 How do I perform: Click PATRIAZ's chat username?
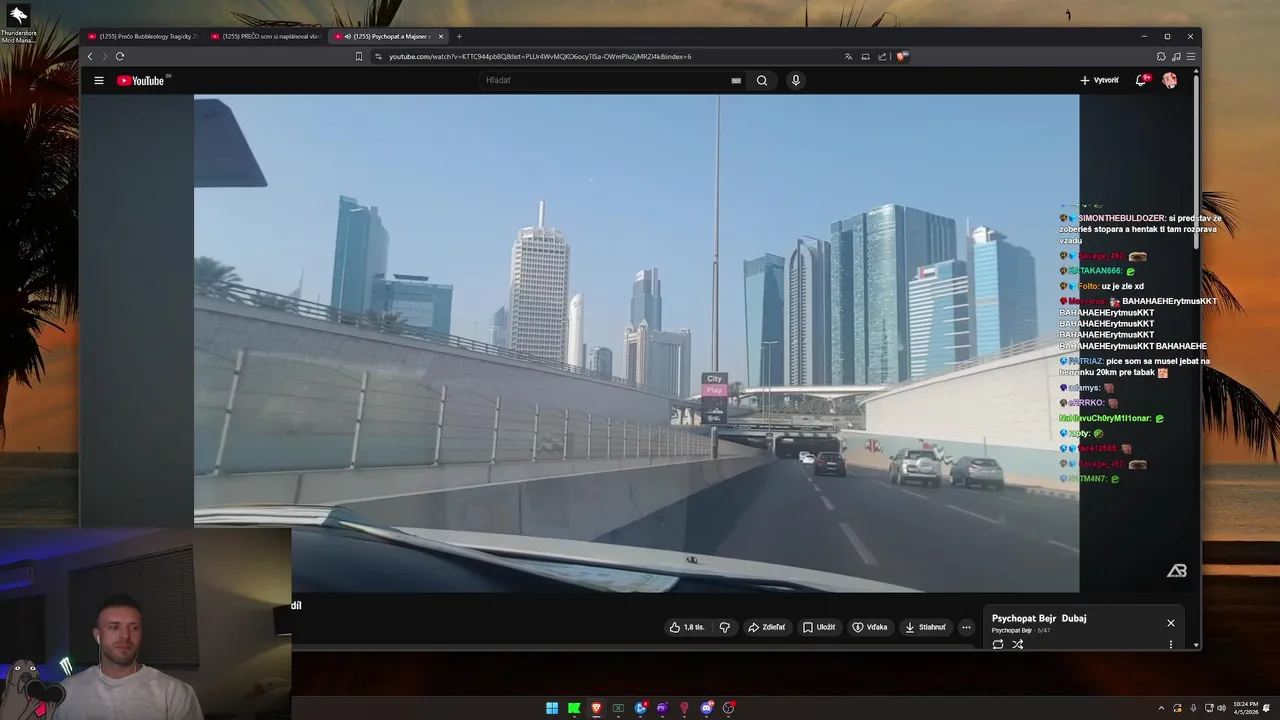pos(1086,361)
